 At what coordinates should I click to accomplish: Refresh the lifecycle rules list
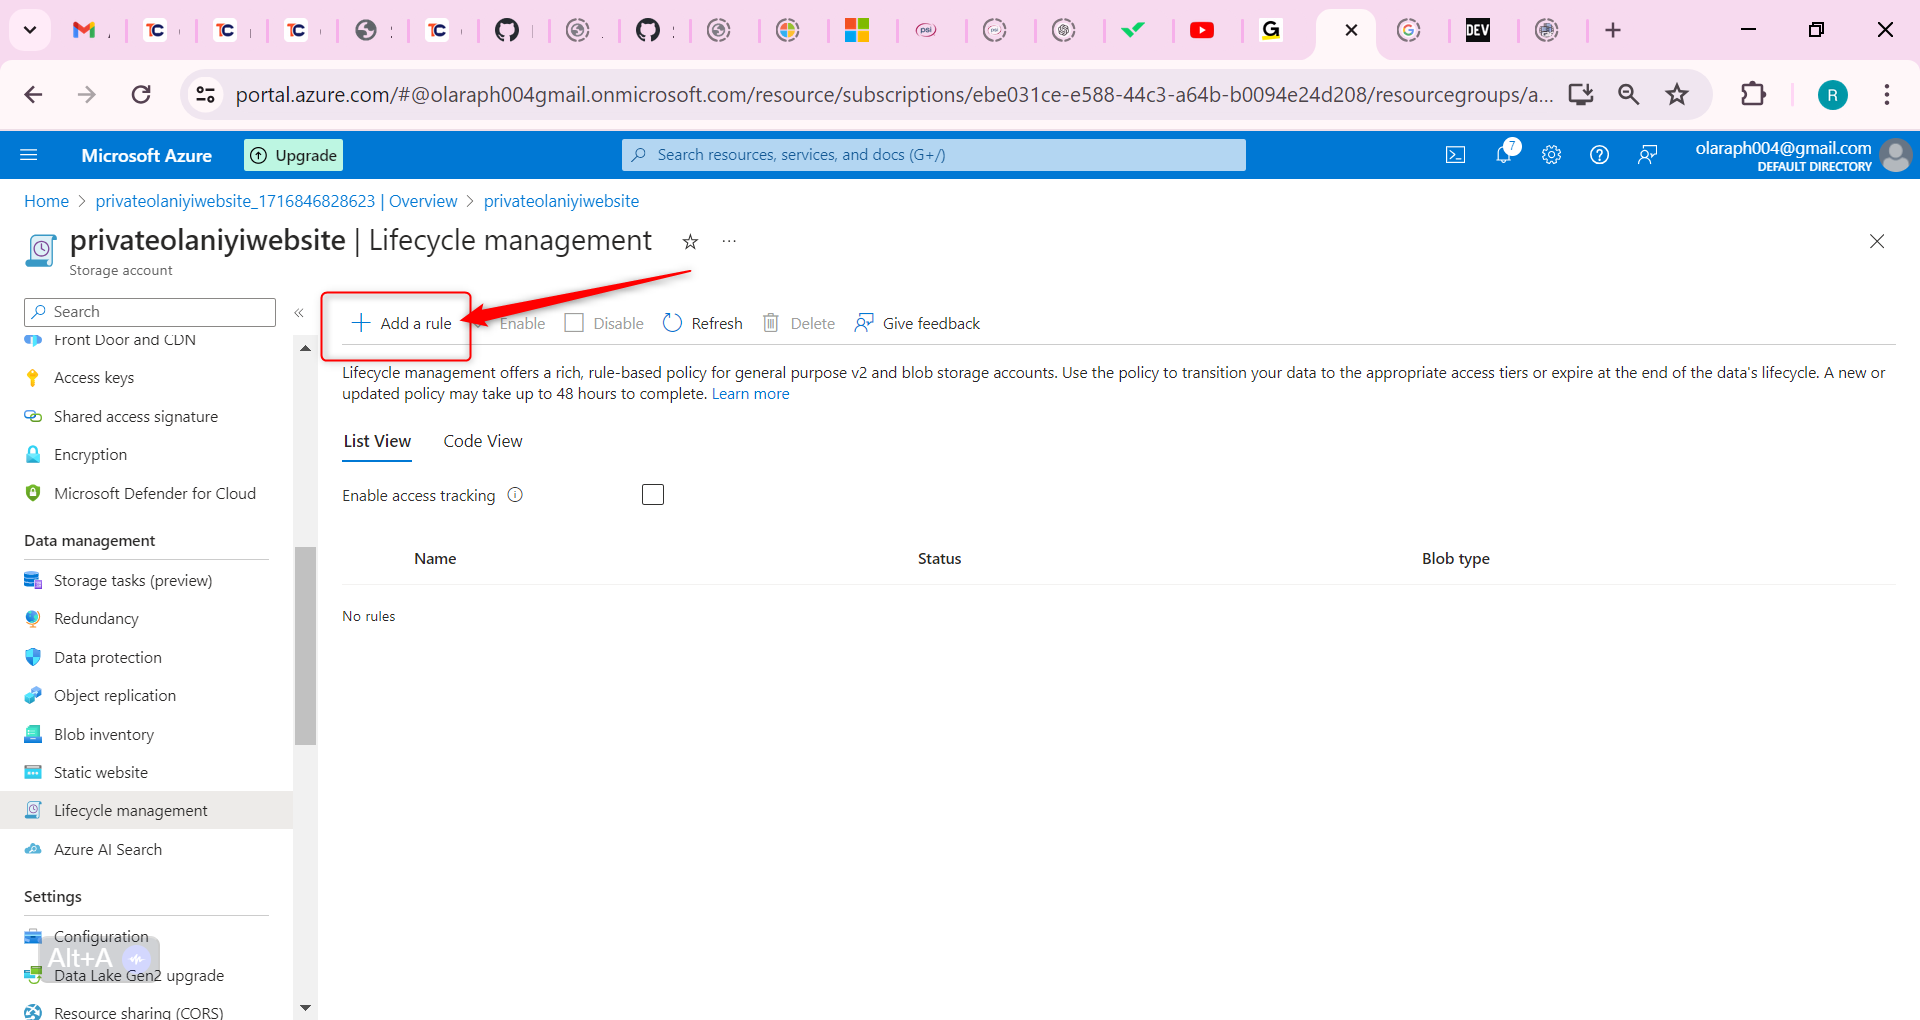(702, 323)
